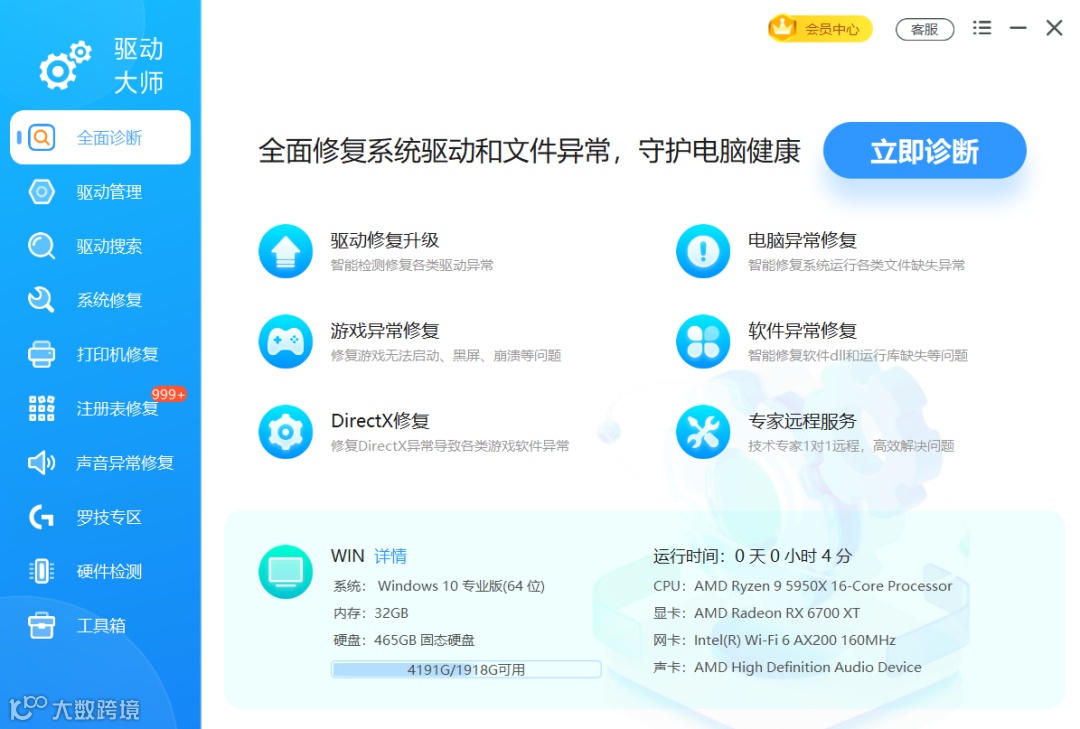
Task: Open 硬件检测 label in the sidebar
Action: coord(109,571)
